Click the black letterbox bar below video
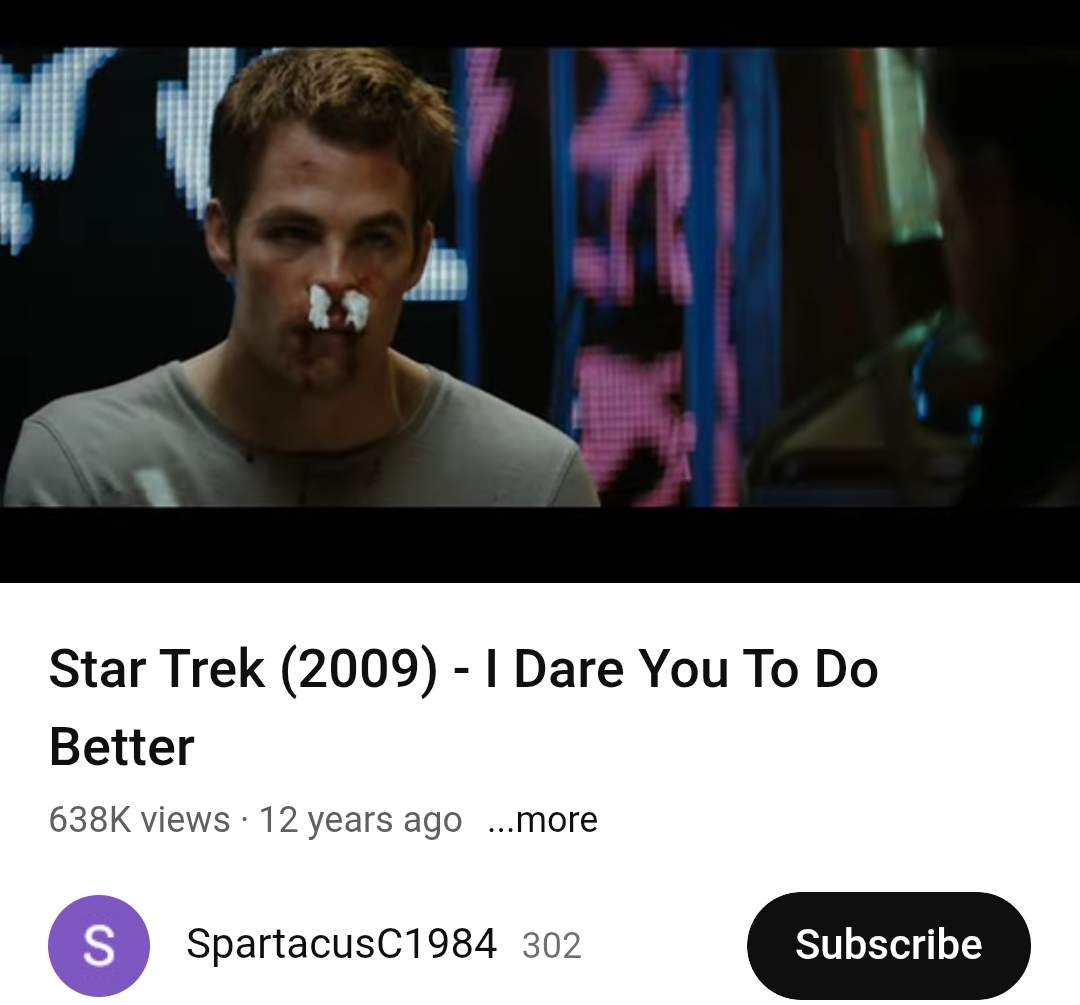Viewport: 1080px width, 1005px height. pyautogui.click(x=540, y=544)
